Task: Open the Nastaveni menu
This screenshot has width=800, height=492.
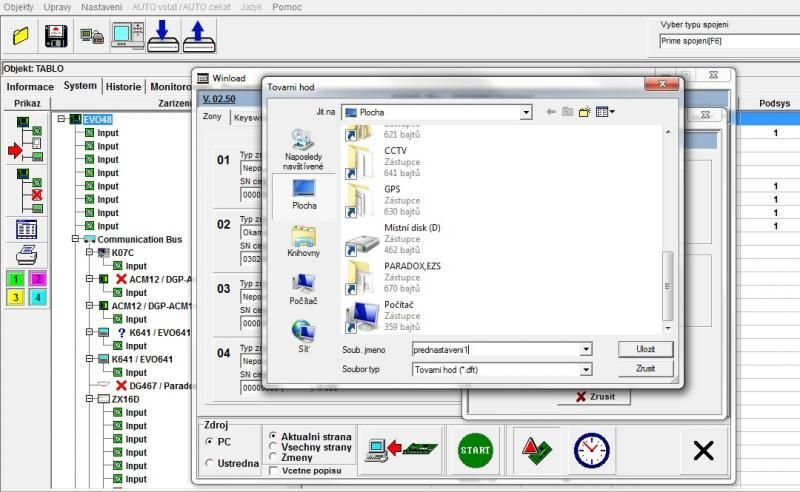Action: pyautogui.click(x=102, y=7)
